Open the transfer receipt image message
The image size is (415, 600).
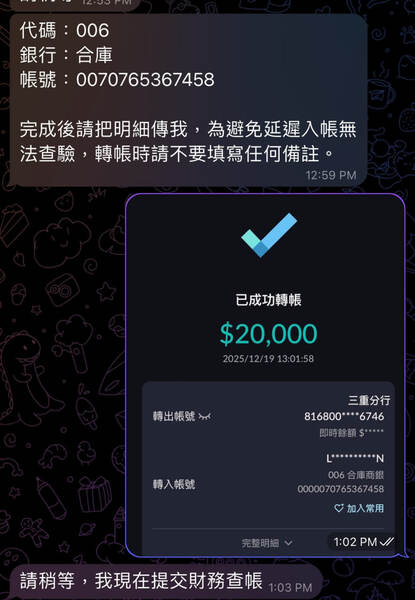pos(265,375)
